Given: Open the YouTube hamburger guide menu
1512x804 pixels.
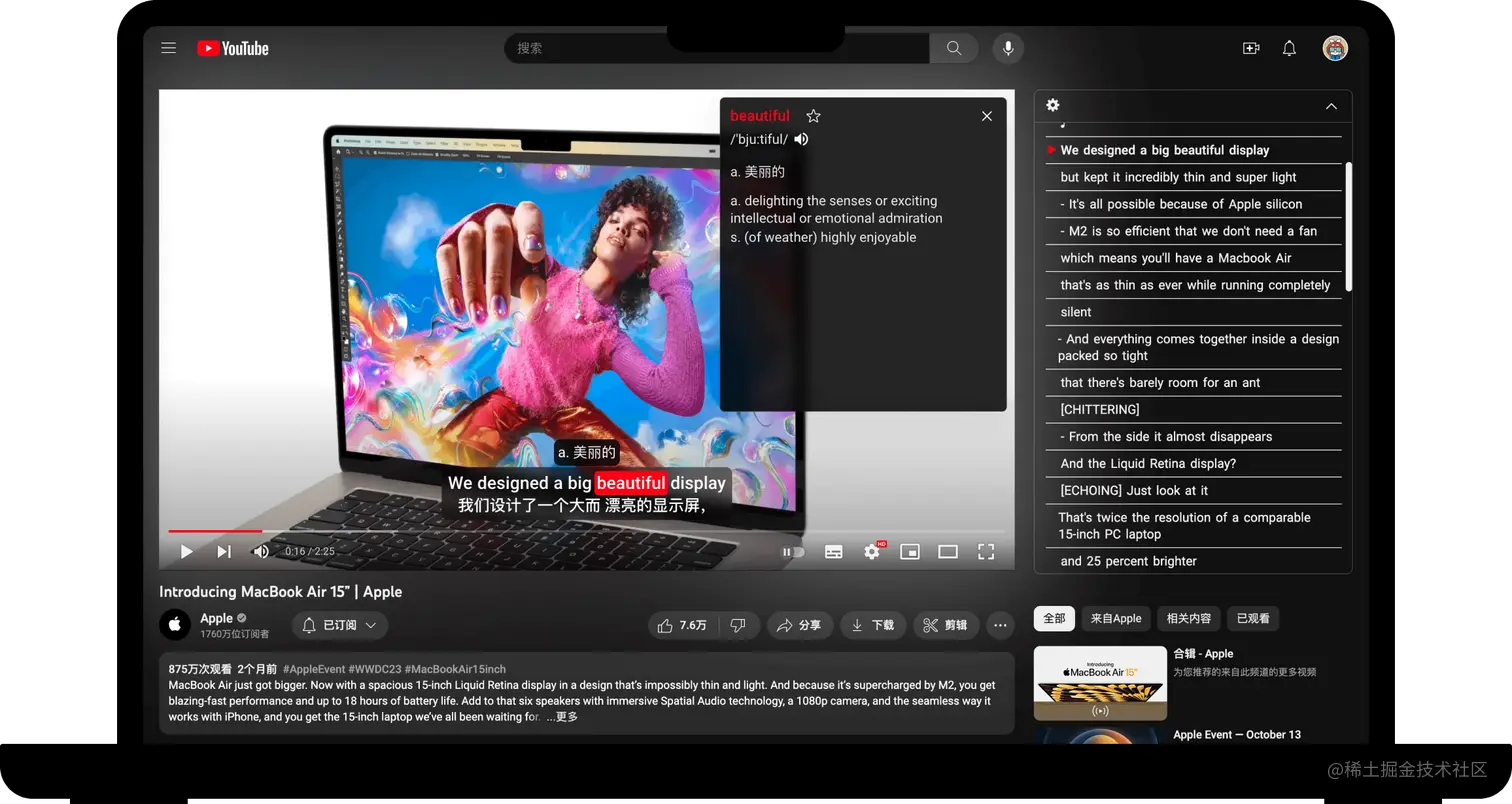Looking at the screenshot, I should (169, 48).
